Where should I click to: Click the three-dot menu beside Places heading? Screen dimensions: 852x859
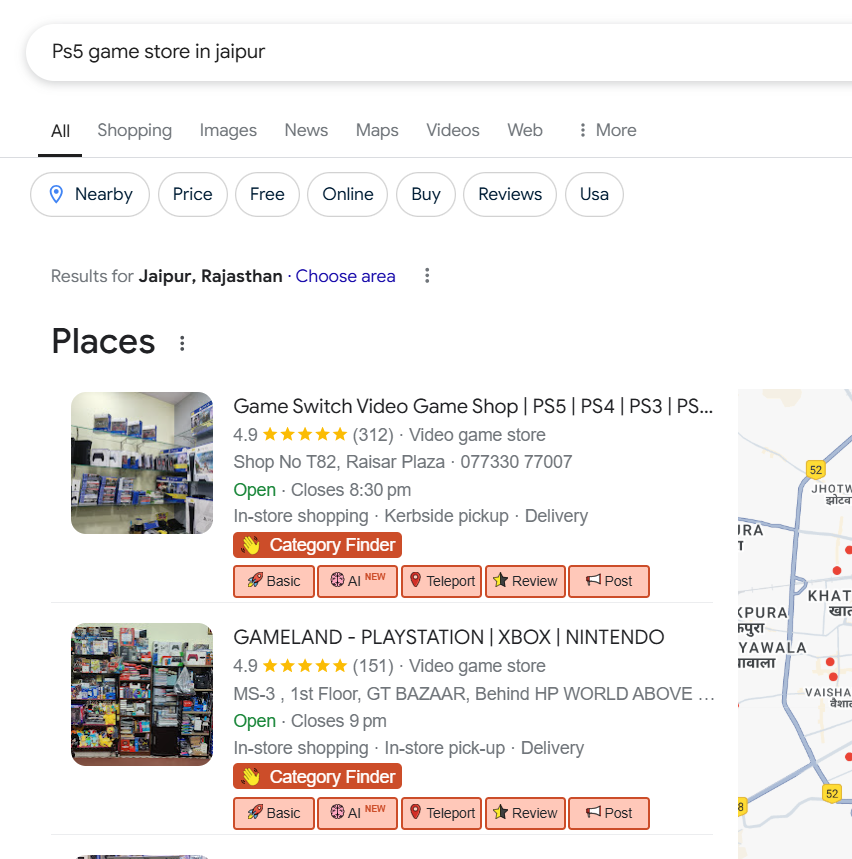(182, 344)
